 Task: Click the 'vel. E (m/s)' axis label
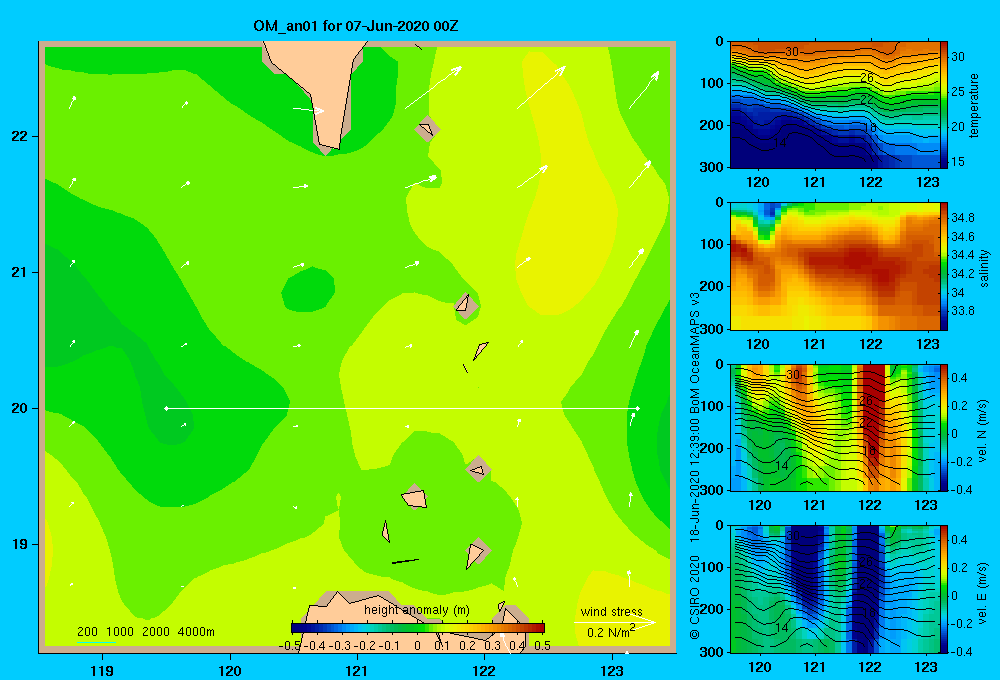click(x=982, y=592)
